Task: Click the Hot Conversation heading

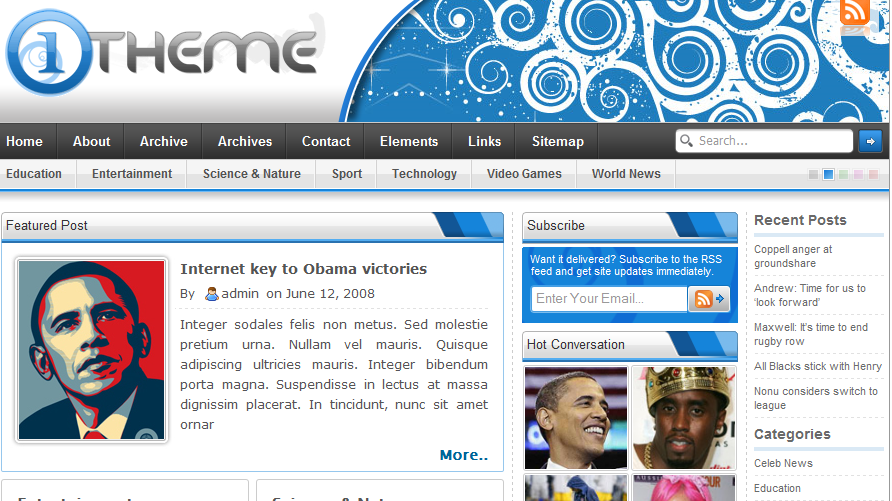Action: click(576, 345)
